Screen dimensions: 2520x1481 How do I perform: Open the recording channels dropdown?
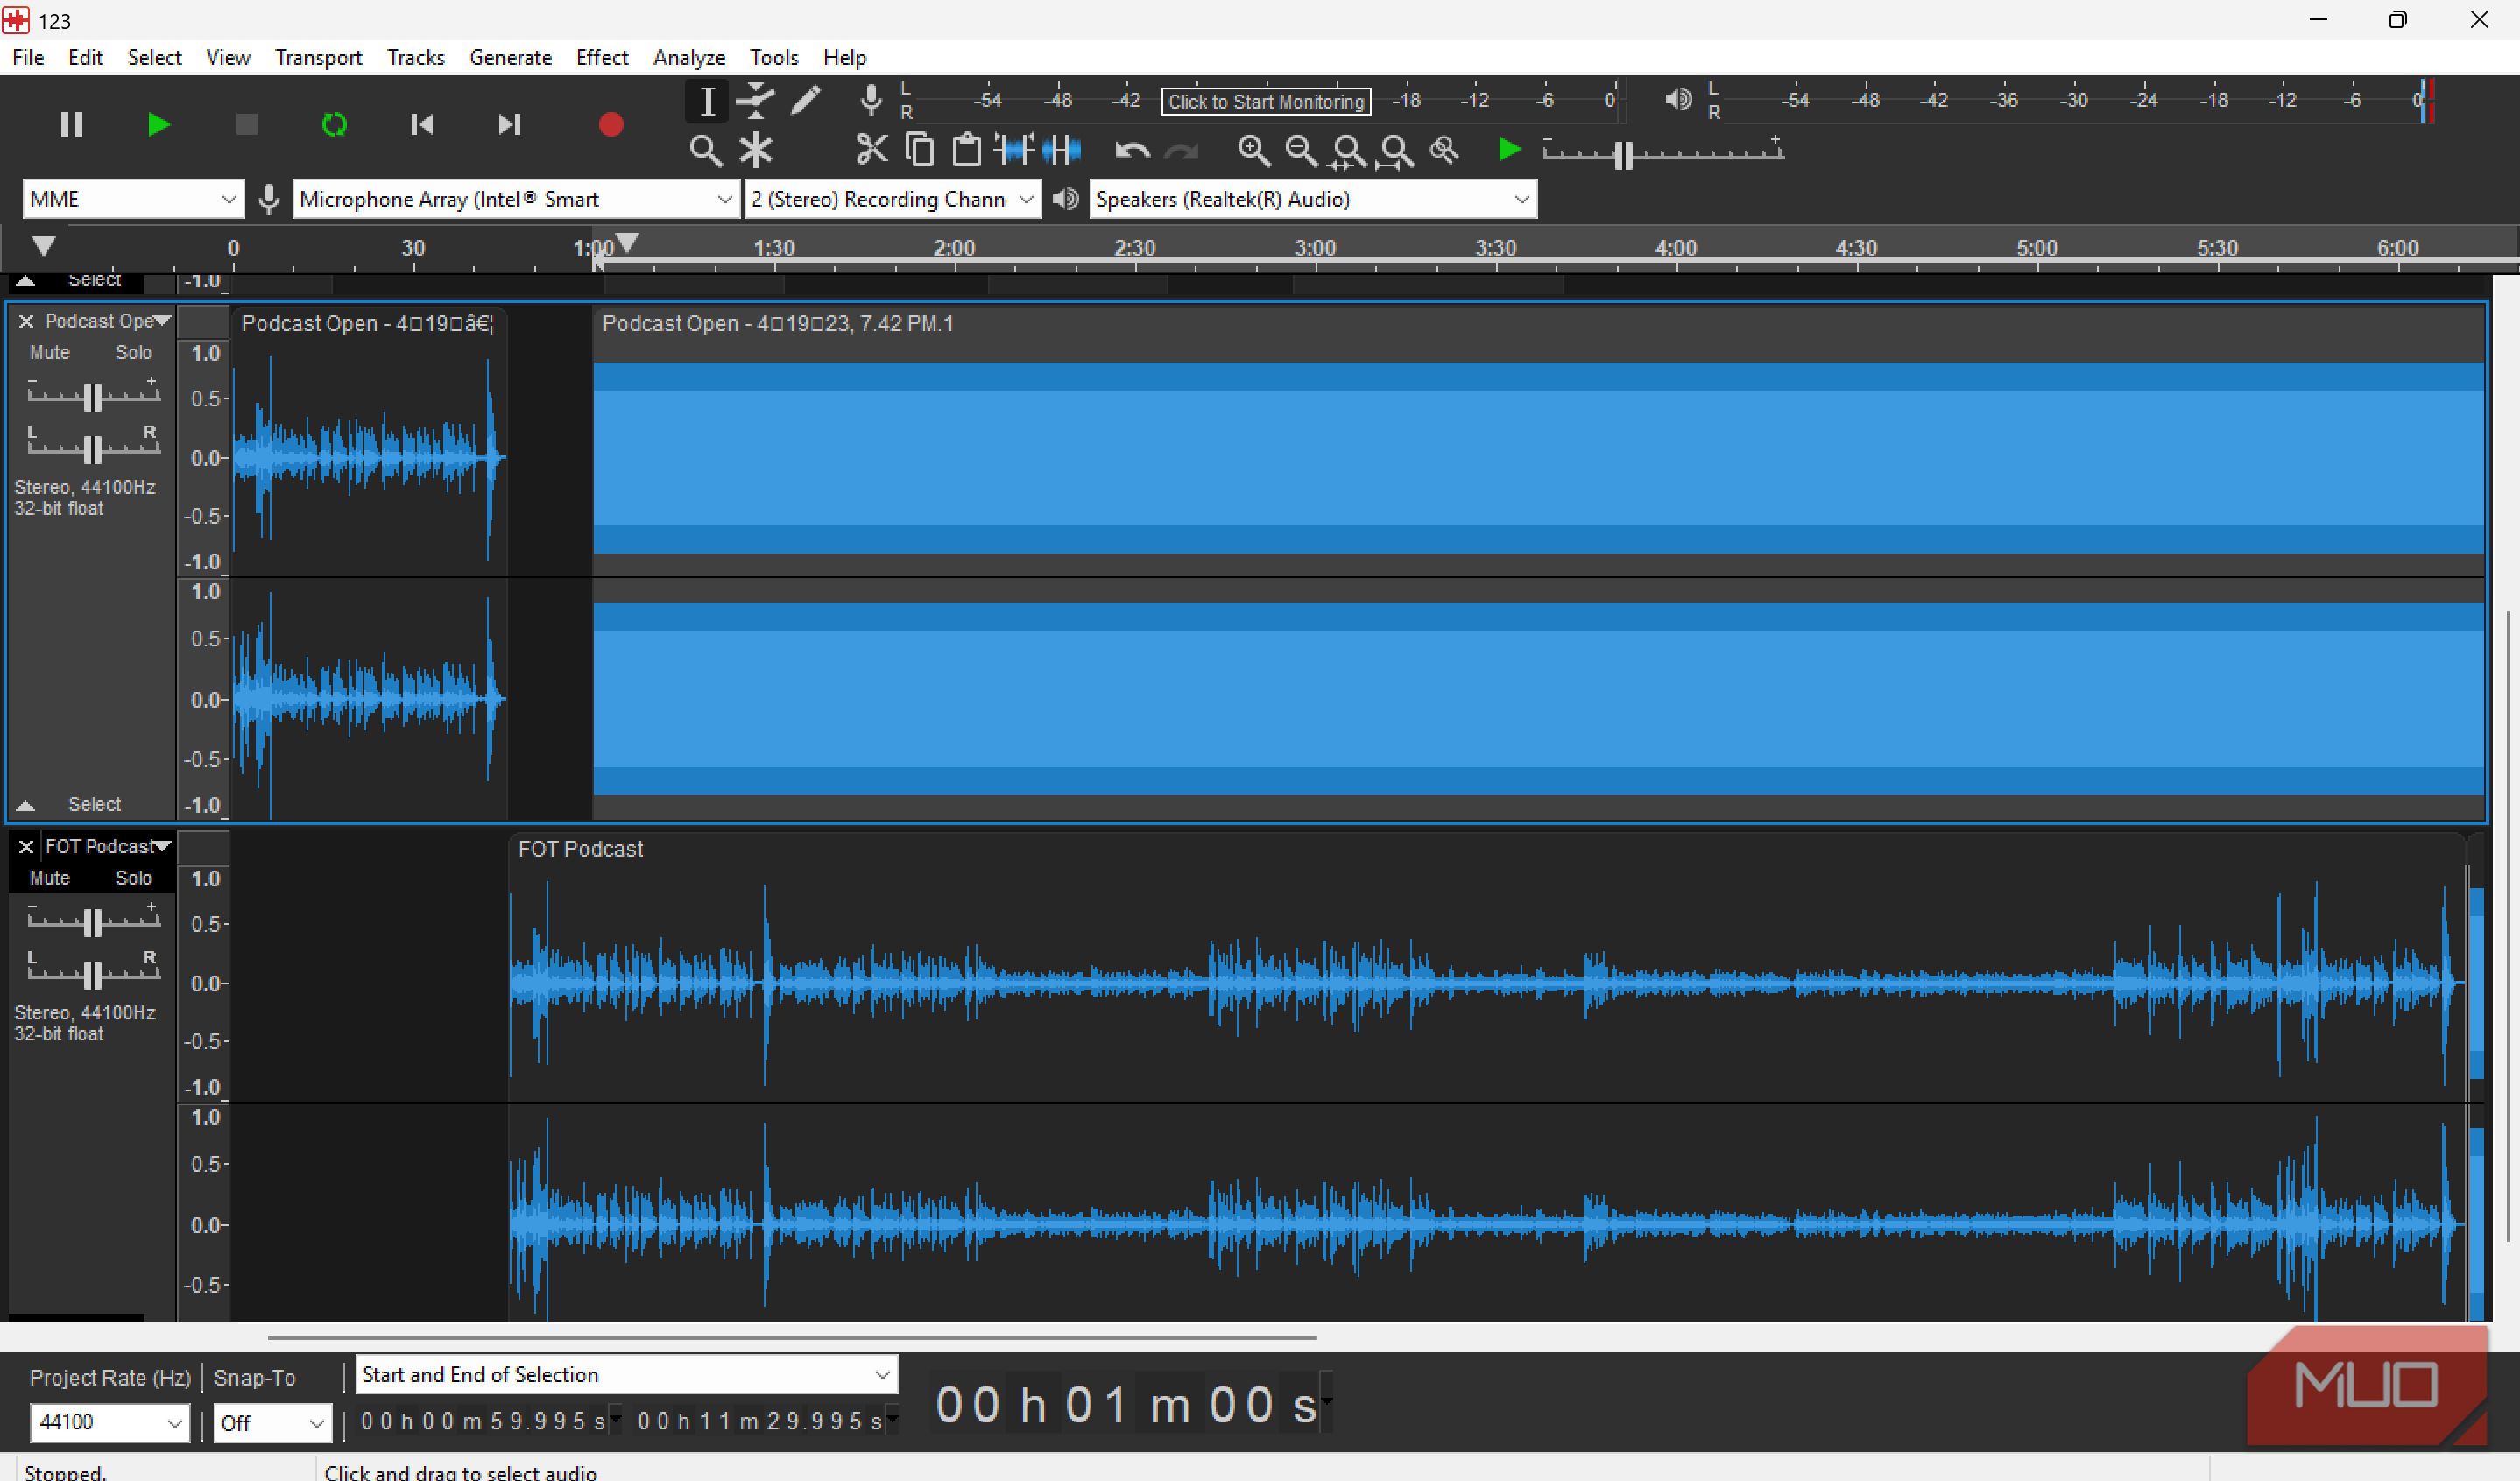coord(892,199)
